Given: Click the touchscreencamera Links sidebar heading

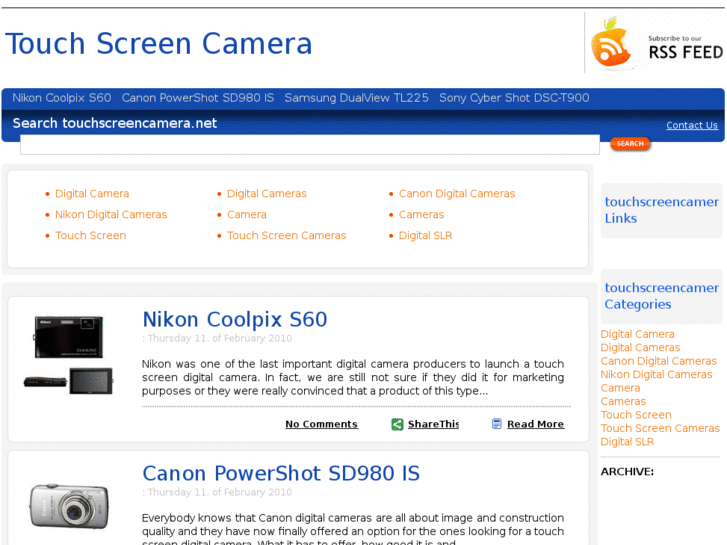Looking at the screenshot, I should coord(662,210).
